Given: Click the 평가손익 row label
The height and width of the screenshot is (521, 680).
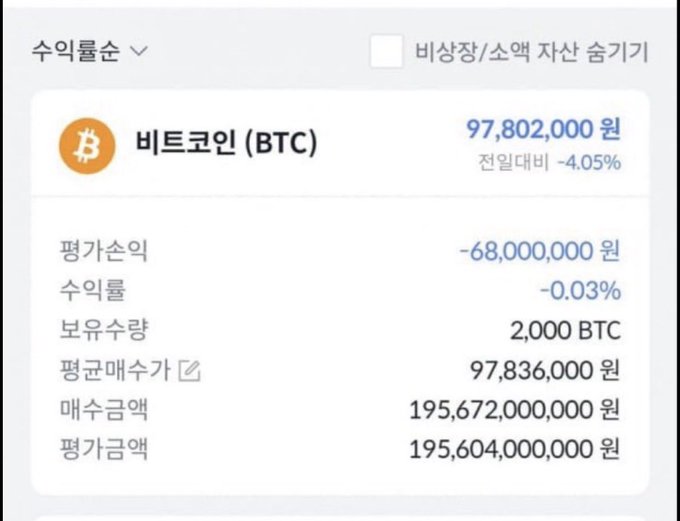Looking at the screenshot, I should tap(103, 251).
